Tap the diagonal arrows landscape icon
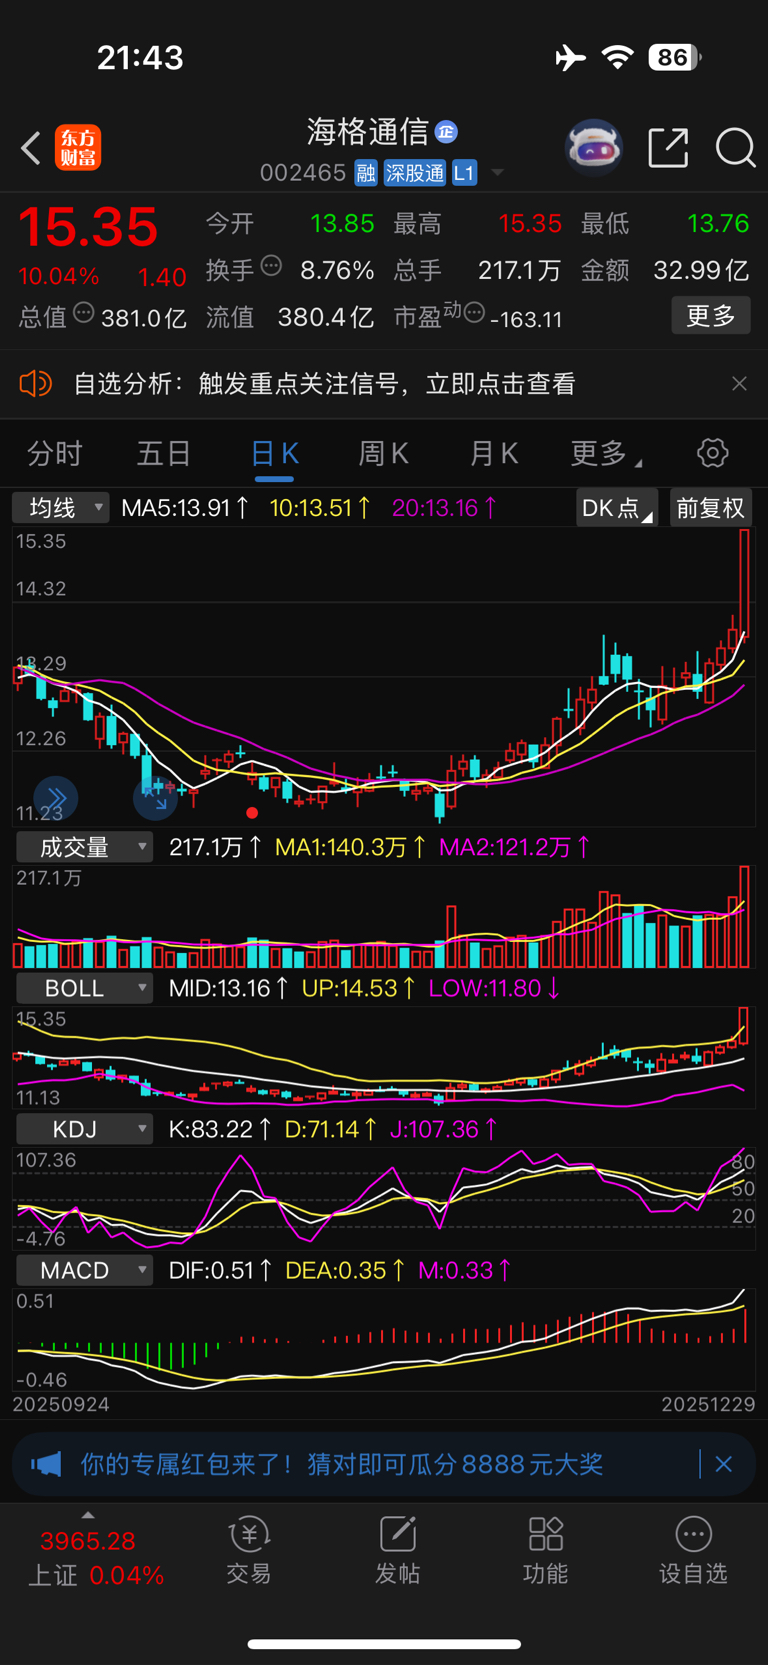Screen dimensions: 769x1665 (155, 798)
